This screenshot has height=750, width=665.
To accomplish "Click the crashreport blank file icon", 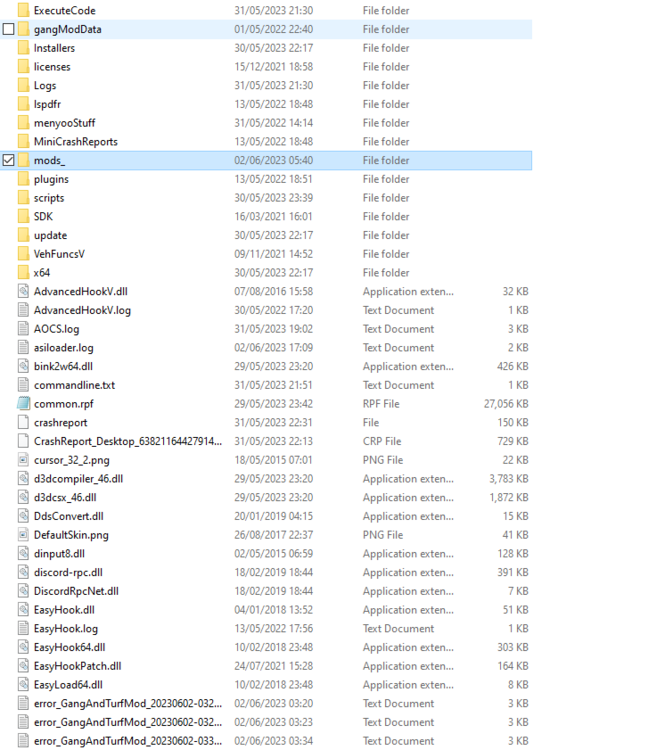I will coord(23,422).
